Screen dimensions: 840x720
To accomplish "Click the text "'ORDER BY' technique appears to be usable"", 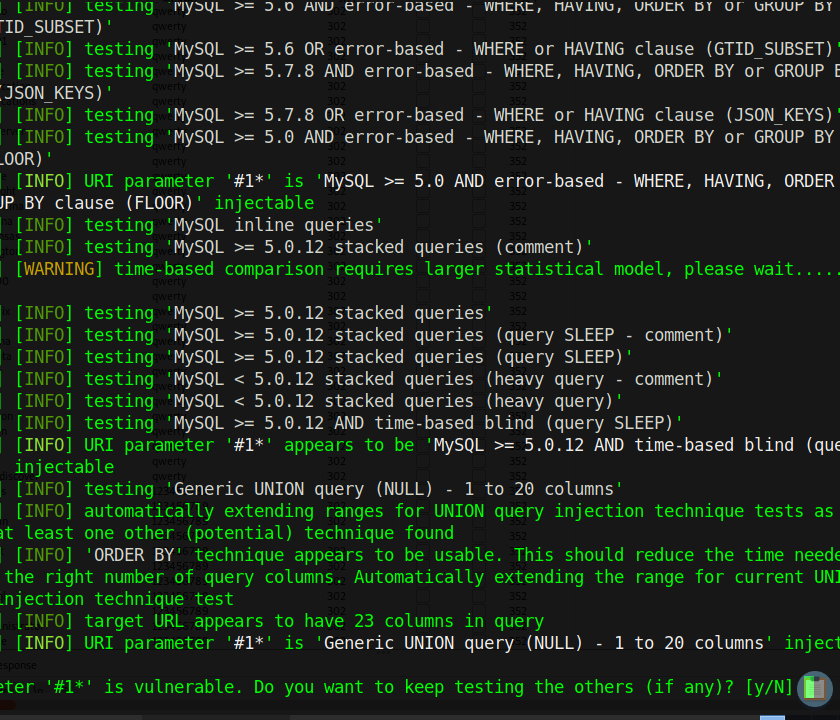I will [x=294, y=554].
